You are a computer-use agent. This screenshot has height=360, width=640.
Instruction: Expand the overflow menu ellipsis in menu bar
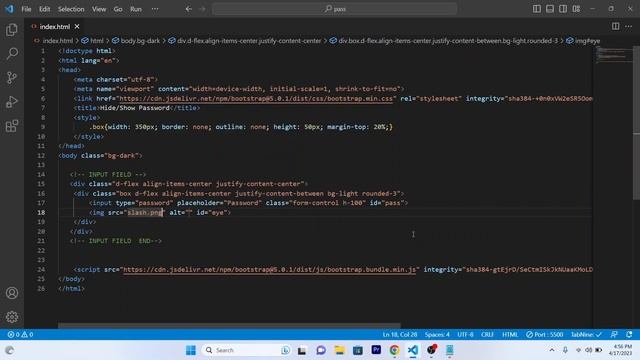[x=155, y=9]
